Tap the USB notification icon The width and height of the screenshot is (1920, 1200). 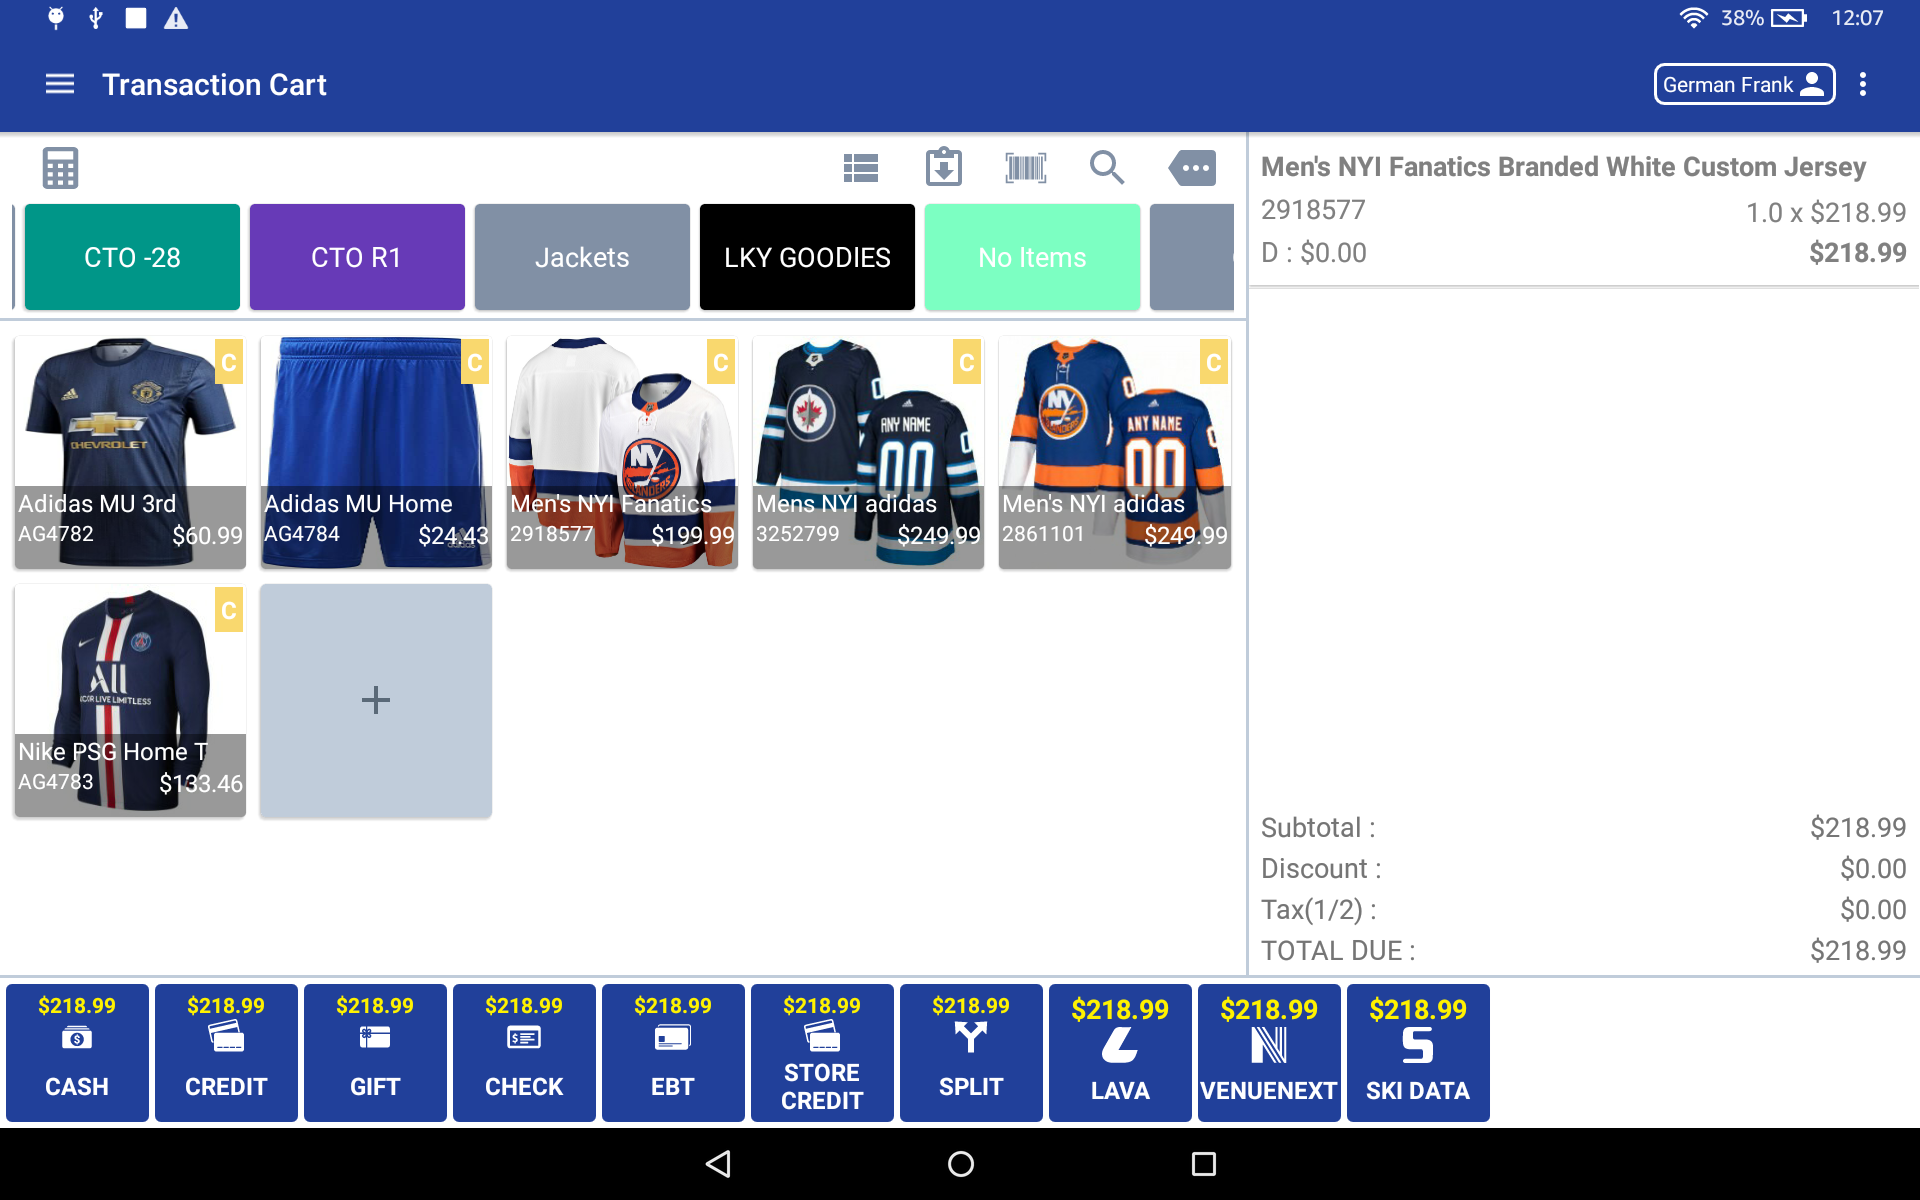tap(96, 18)
